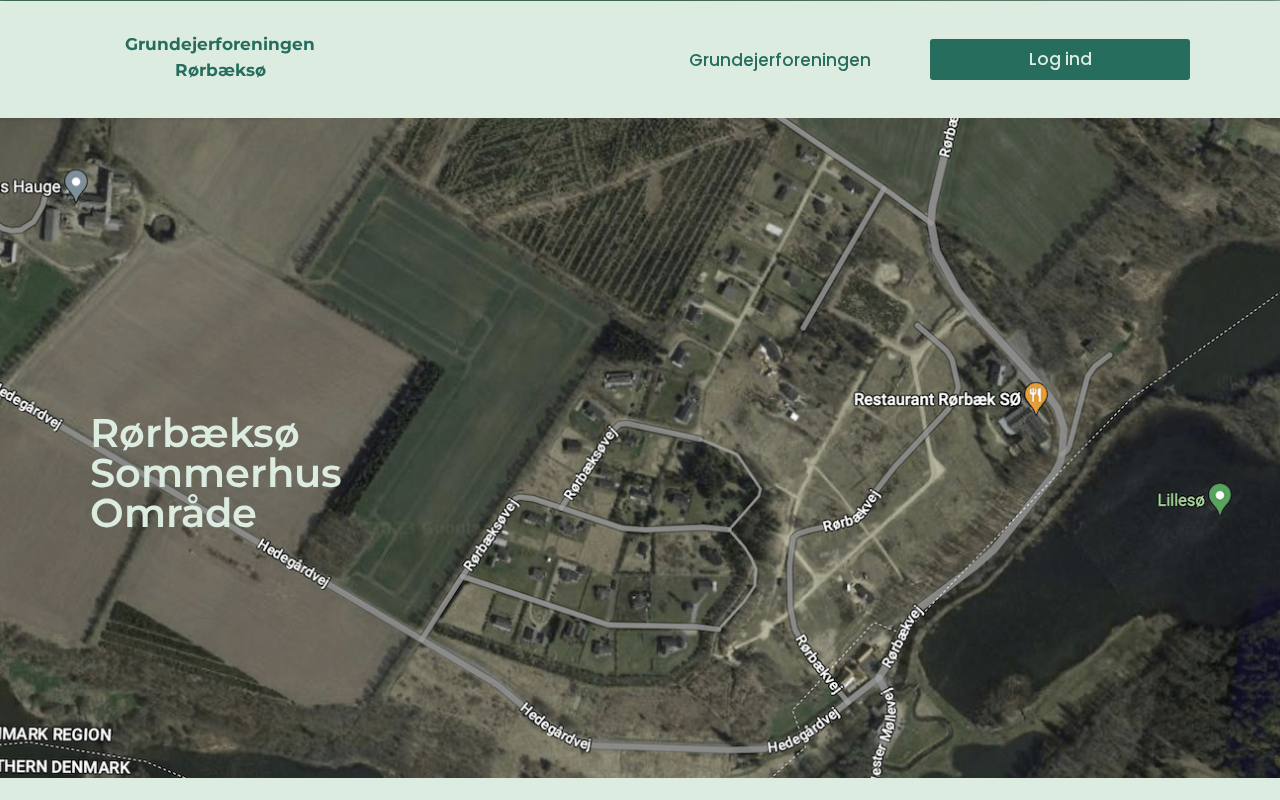Click the Rørbæksø Sommerhus Område heading

click(x=216, y=473)
